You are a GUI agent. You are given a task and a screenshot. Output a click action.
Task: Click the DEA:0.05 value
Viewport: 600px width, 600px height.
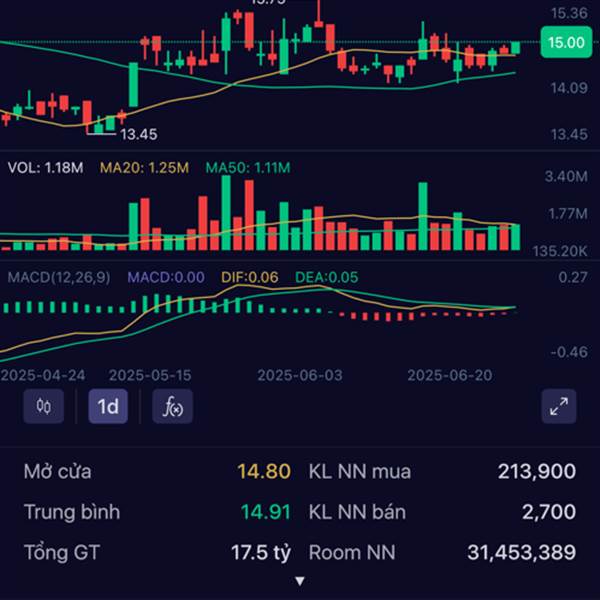(326, 277)
